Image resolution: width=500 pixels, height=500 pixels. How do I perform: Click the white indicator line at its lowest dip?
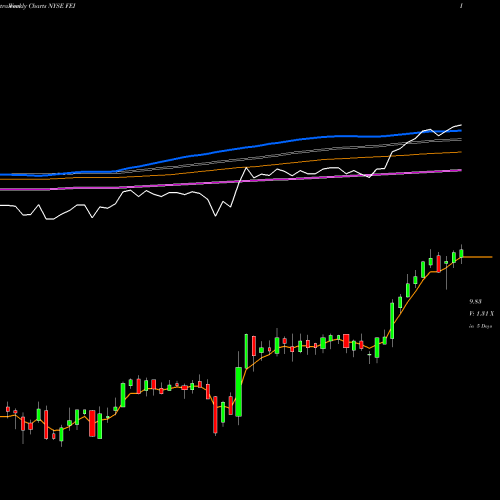pyautogui.click(x=50, y=219)
